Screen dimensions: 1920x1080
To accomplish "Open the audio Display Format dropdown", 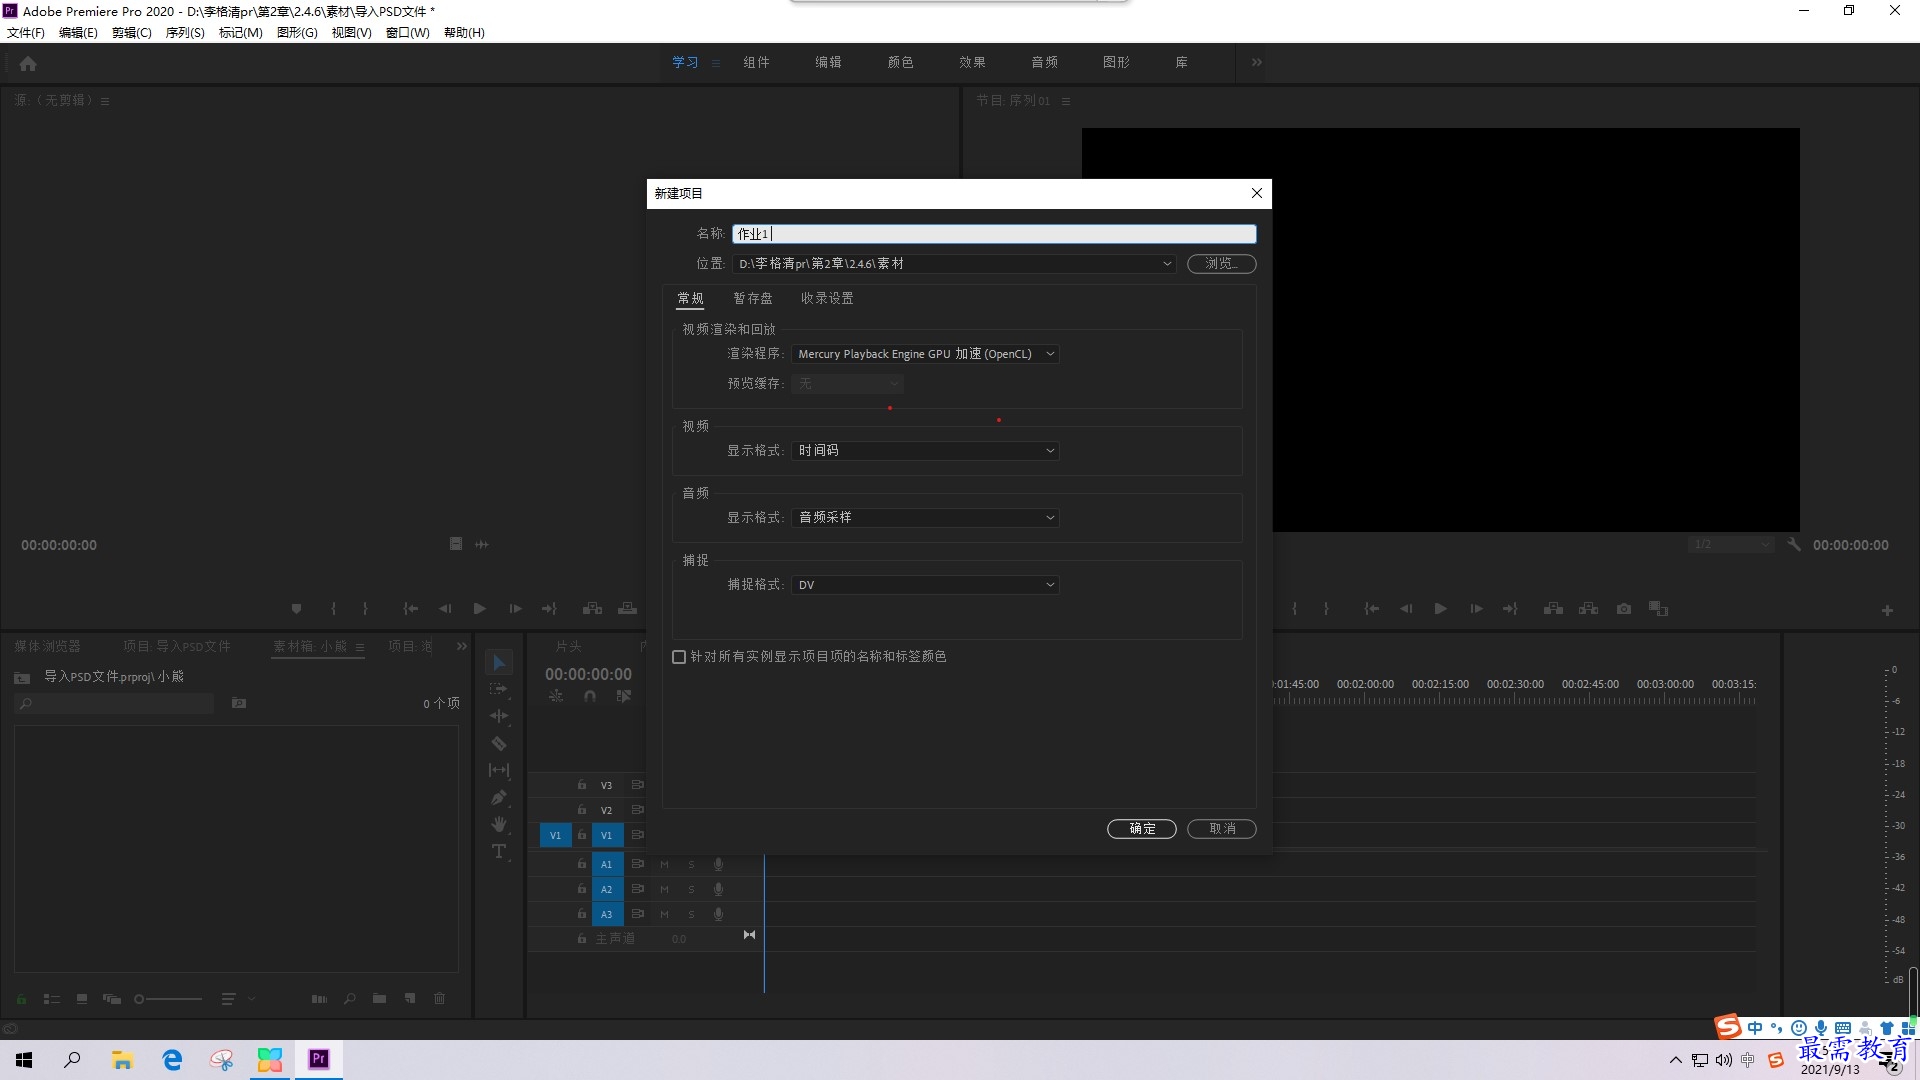I will 925,518.
